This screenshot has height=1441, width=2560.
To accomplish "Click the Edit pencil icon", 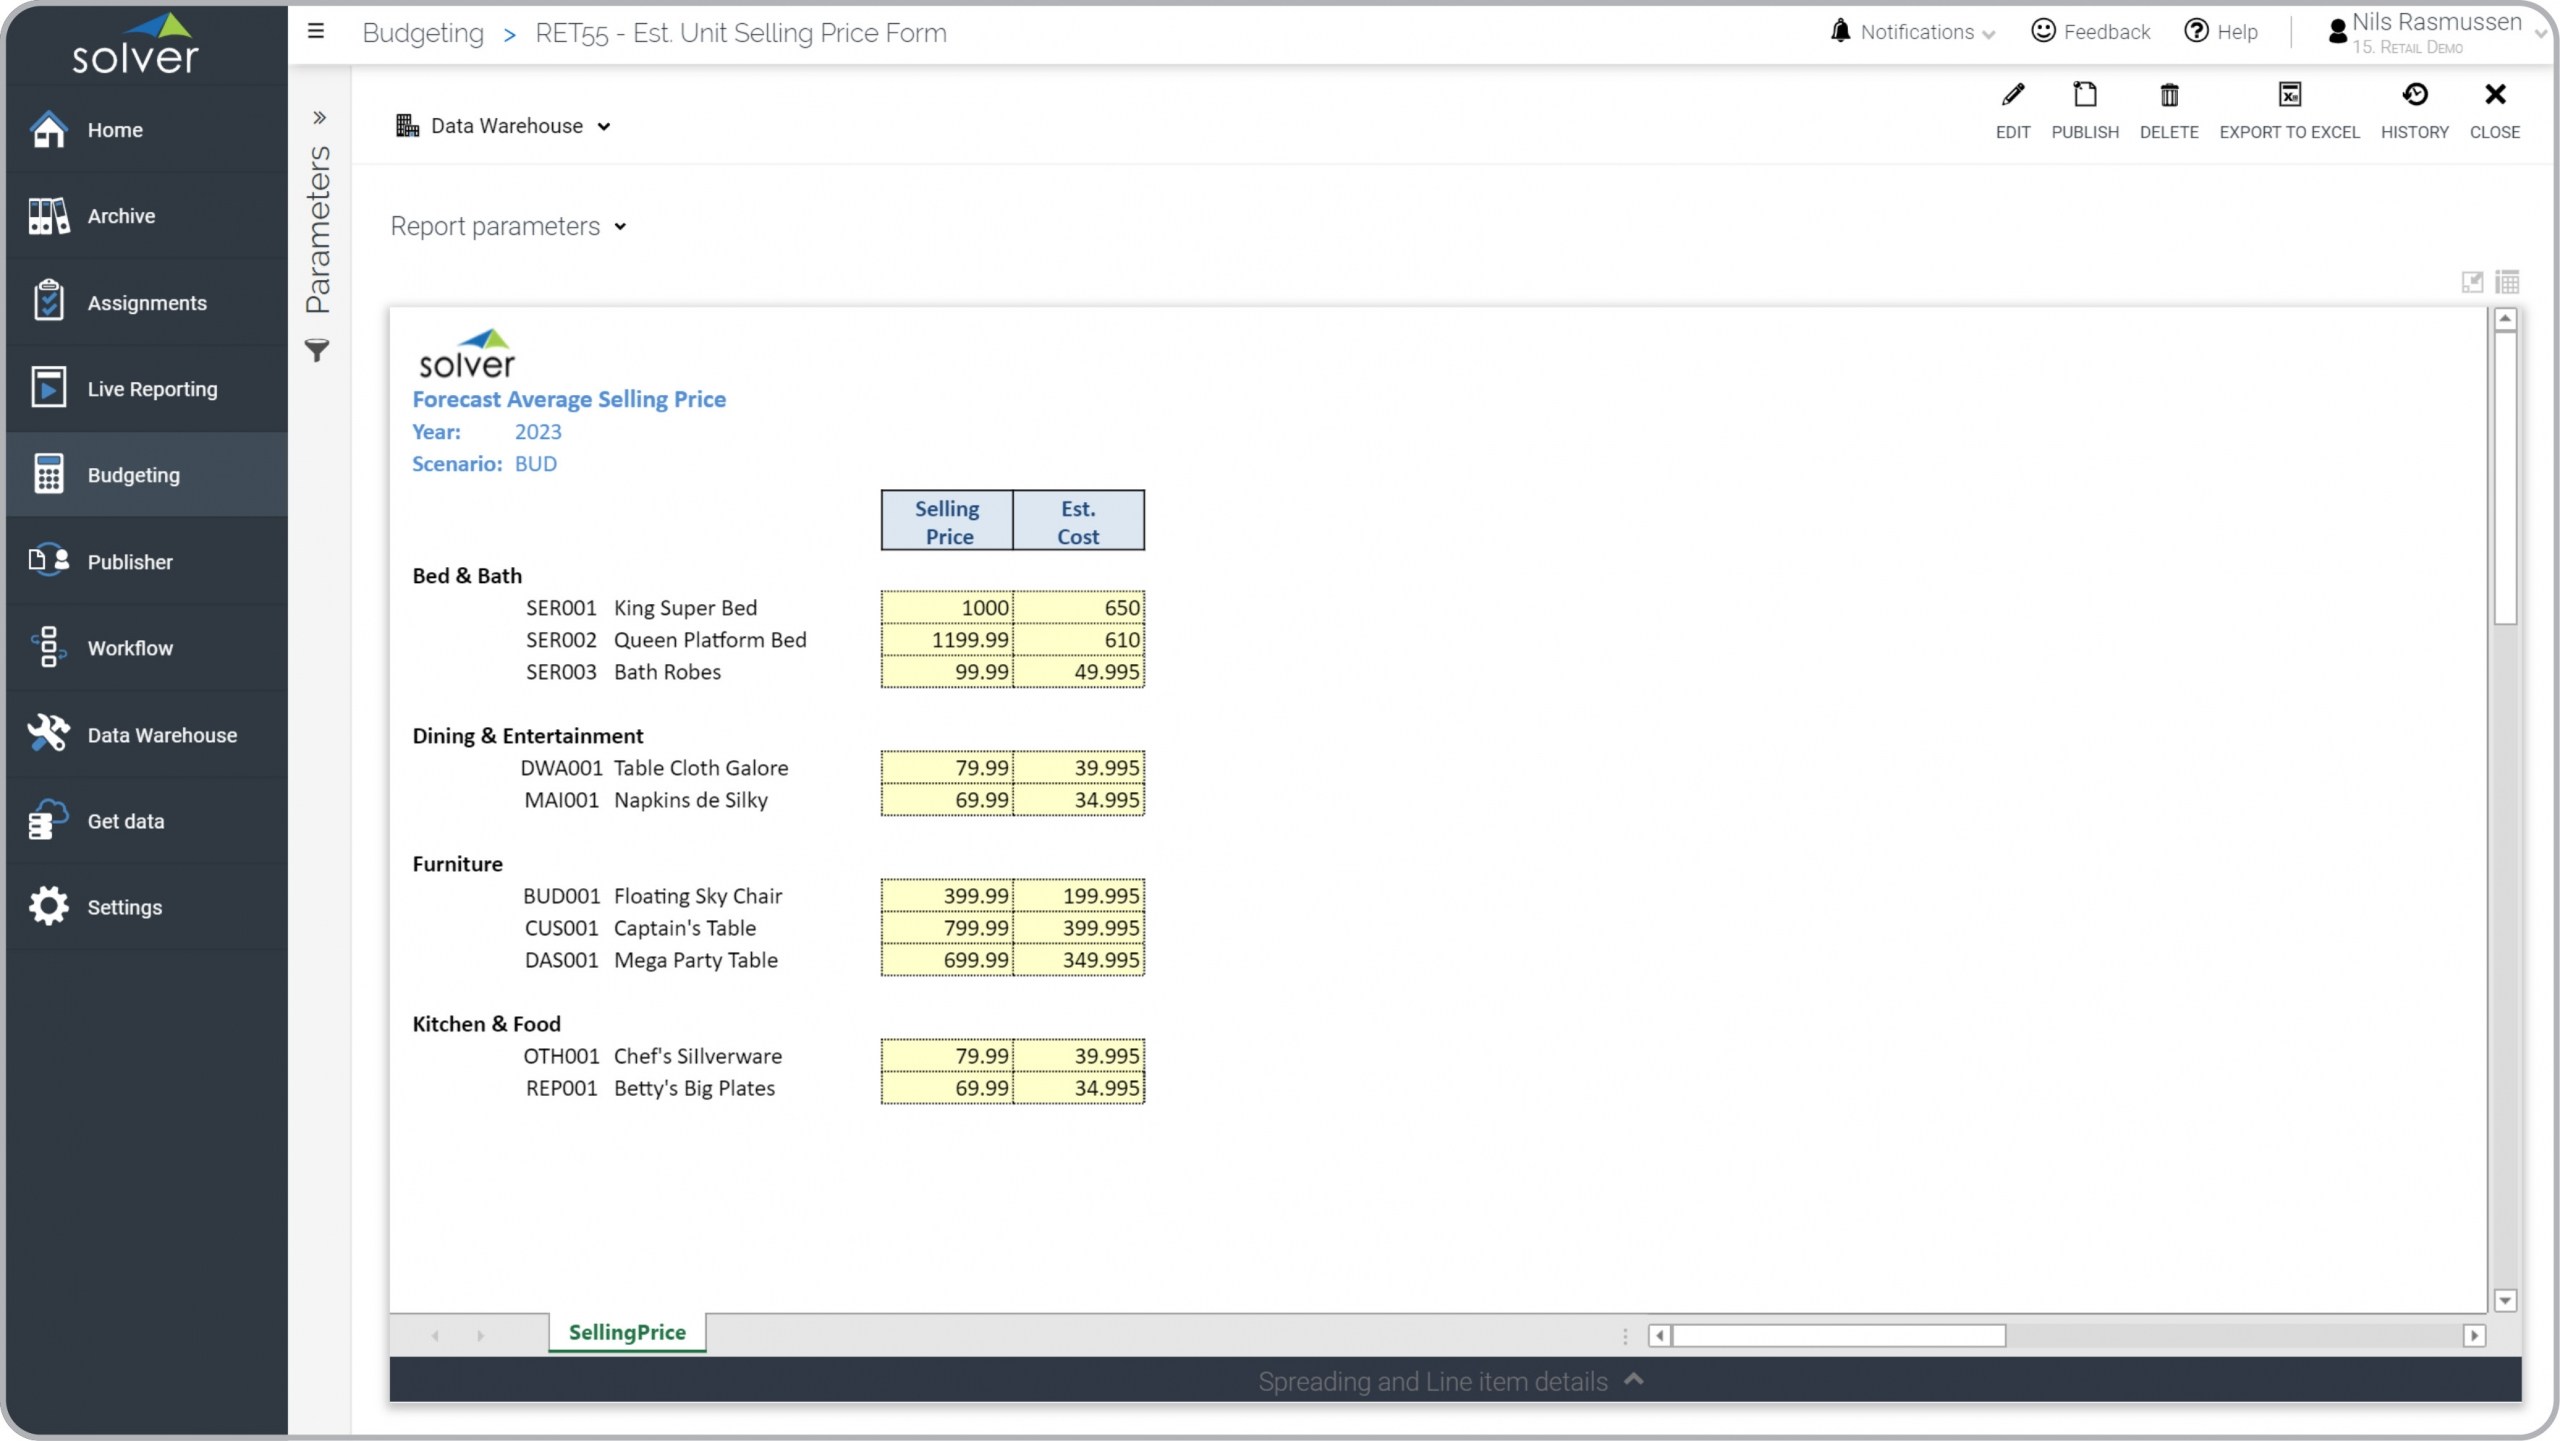I will tap(2012, 96).
